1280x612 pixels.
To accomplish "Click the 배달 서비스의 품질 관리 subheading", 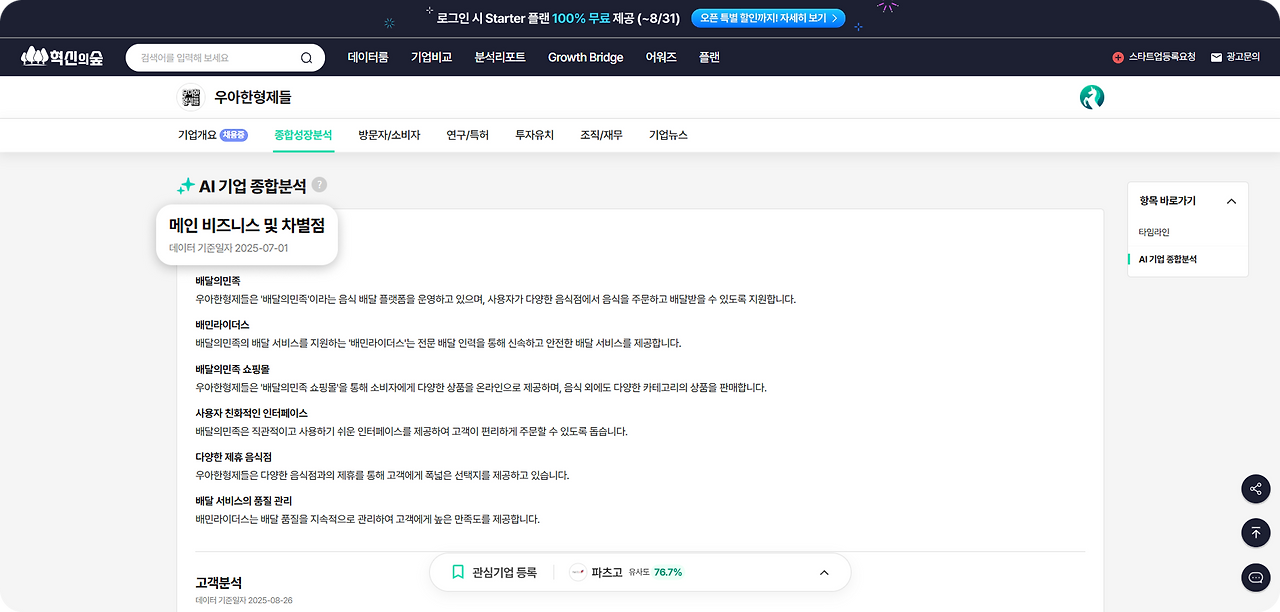I will [x=244, y=501].
